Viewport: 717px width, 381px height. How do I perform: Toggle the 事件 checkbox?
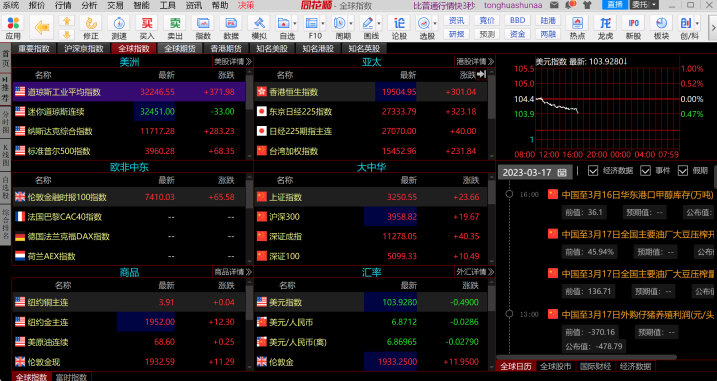point(645,171)
